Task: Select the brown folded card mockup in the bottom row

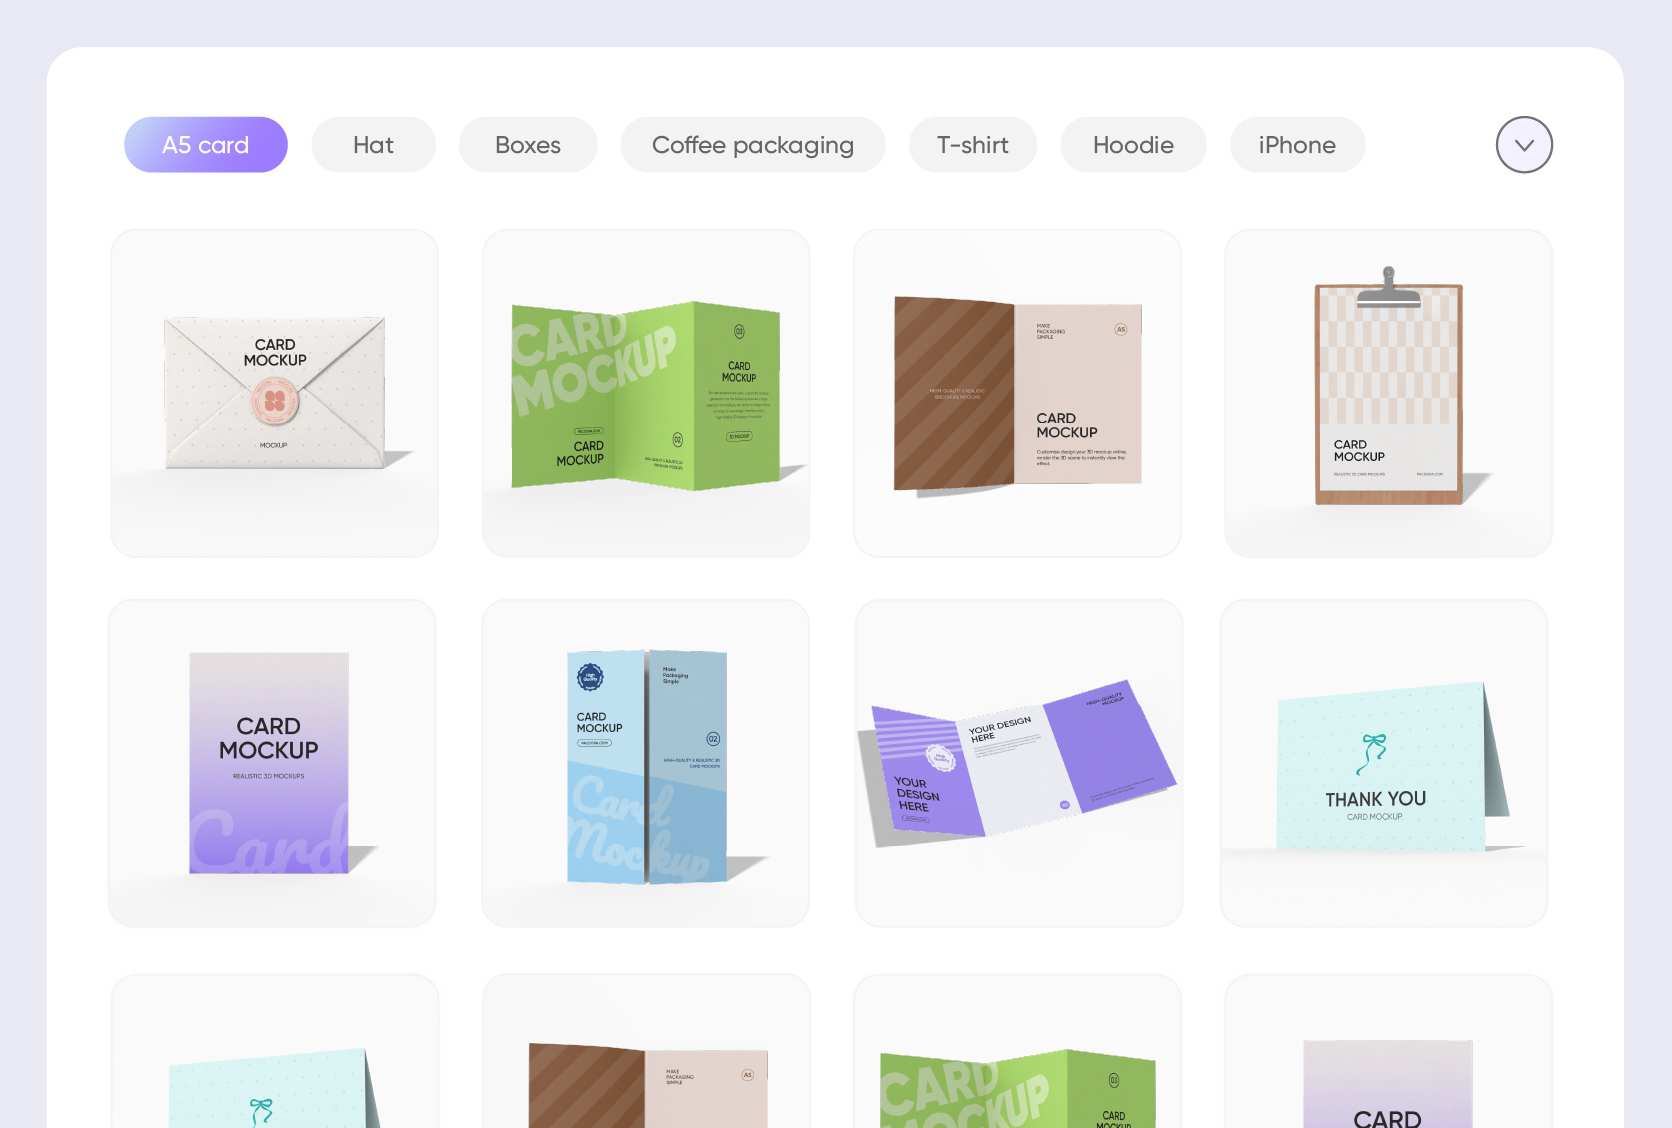Action: pyautogui.click(x=646, y=1051)
